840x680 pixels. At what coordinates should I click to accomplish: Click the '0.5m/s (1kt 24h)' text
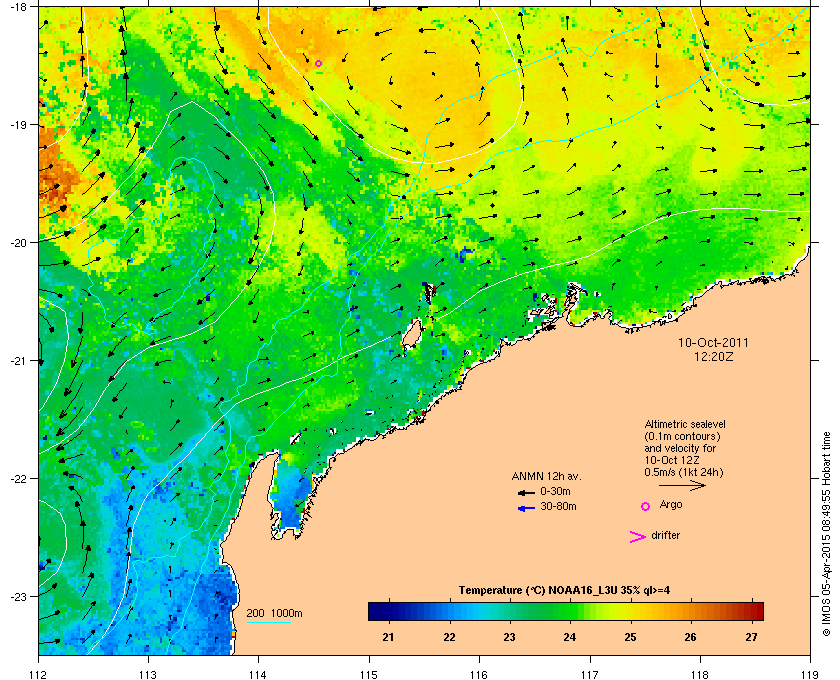[x=684, y=472]
